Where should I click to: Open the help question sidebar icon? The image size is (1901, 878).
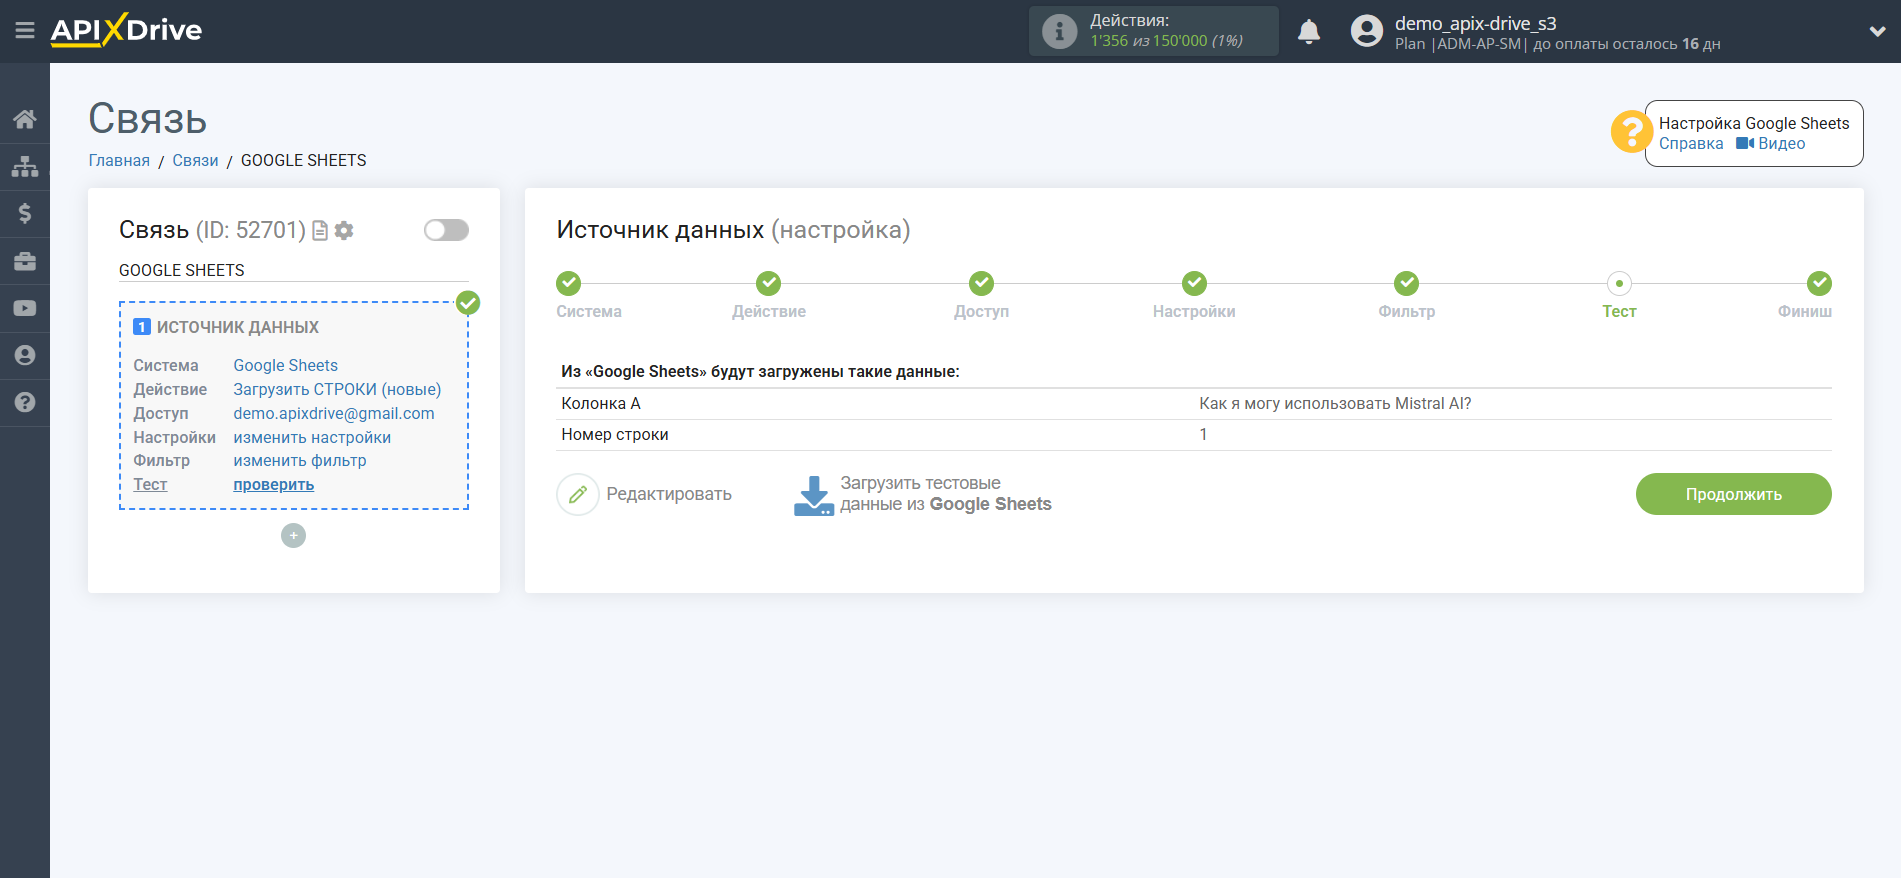click(25, 402)
